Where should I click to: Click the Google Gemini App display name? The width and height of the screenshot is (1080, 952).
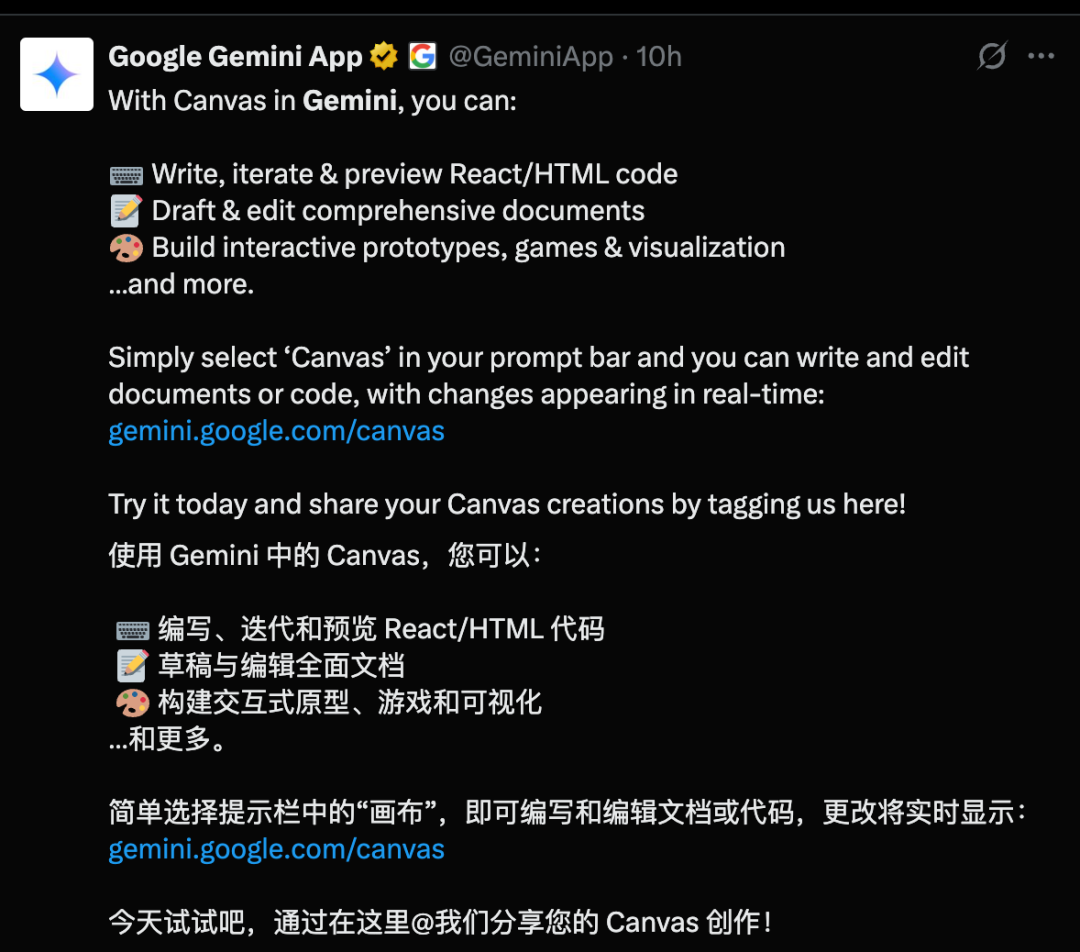[x=235, y=56]
